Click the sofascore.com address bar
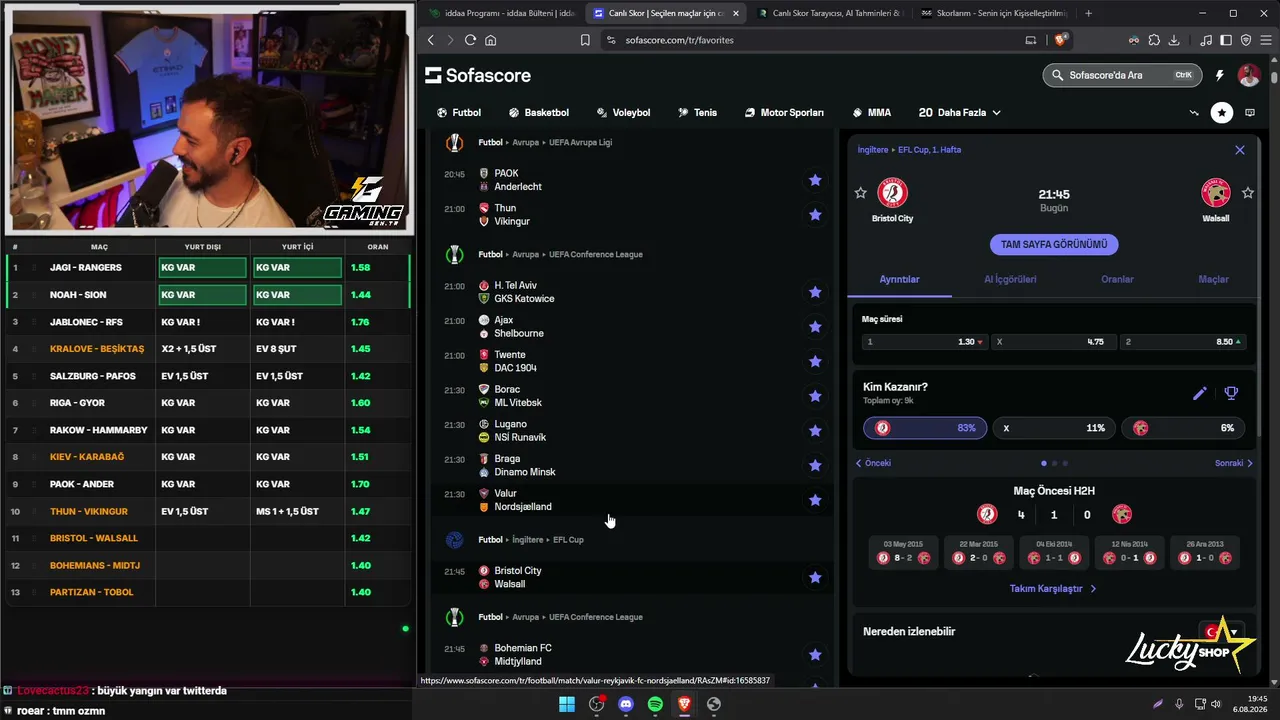1280x720 pixels. tap(820, 40)
